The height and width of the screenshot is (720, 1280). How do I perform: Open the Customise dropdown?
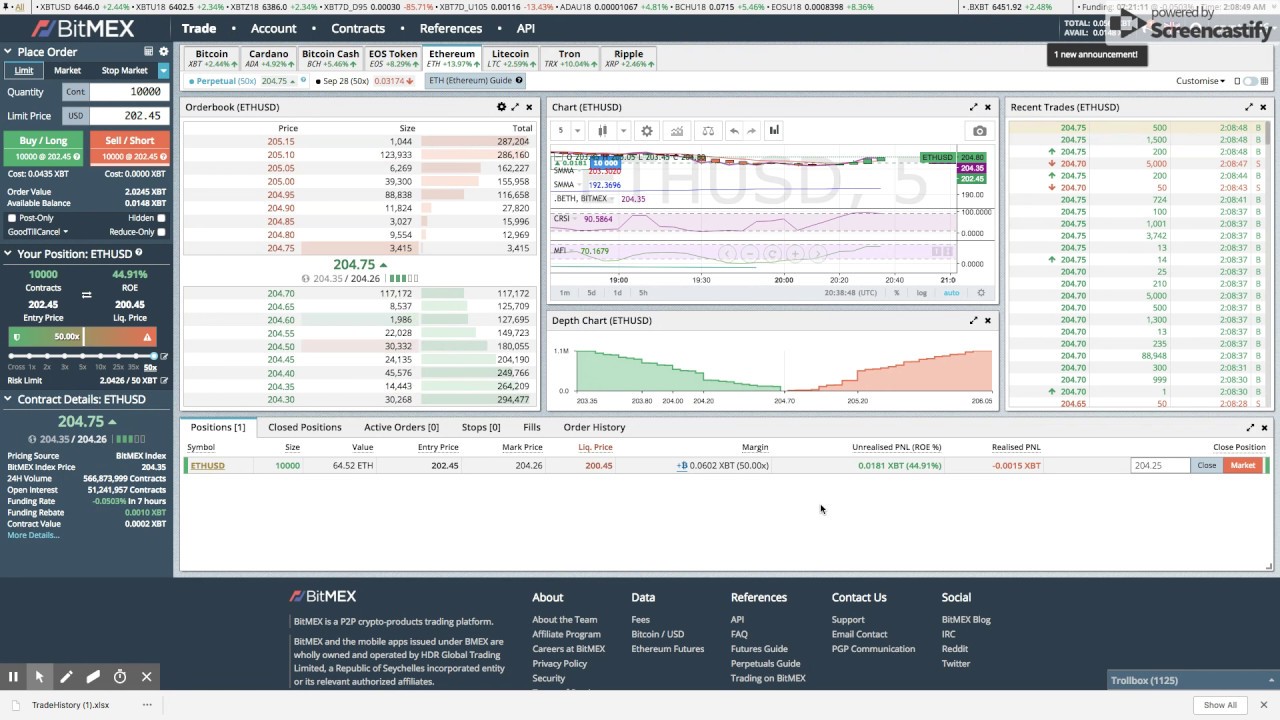tap(1200, 81)
